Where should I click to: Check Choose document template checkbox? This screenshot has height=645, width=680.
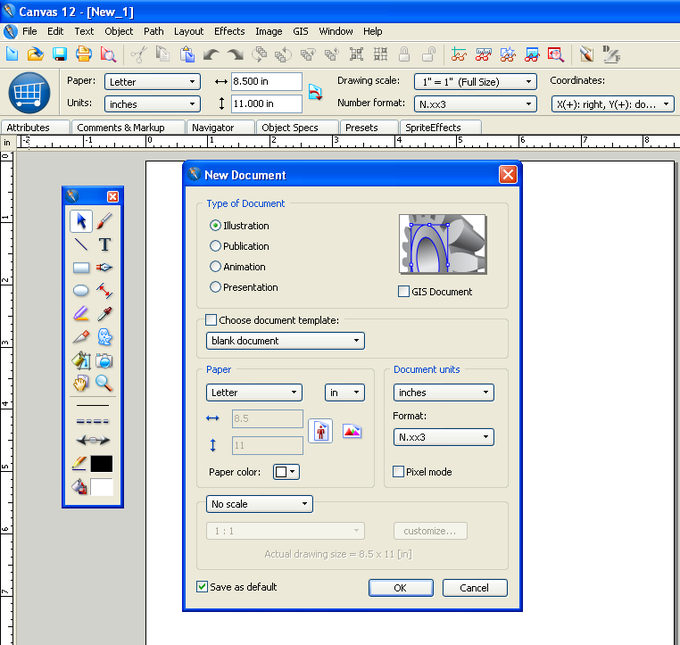(211, 320)
